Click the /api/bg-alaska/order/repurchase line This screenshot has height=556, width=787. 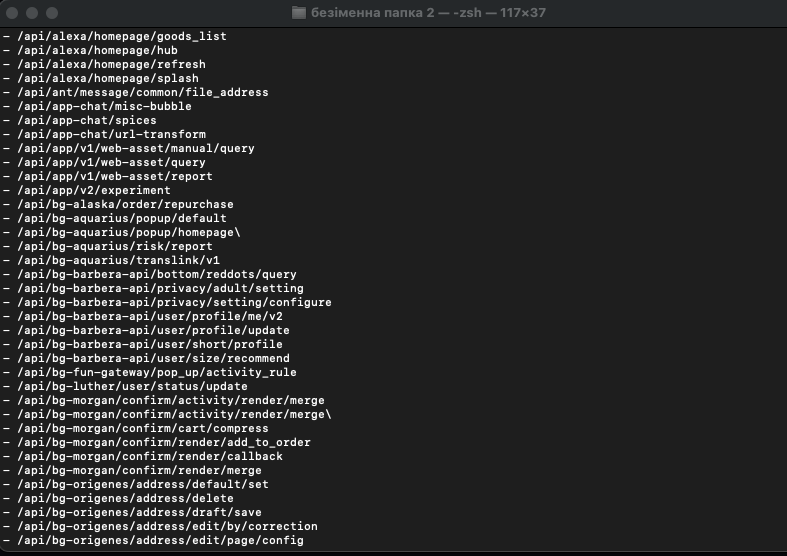point(118,205)
